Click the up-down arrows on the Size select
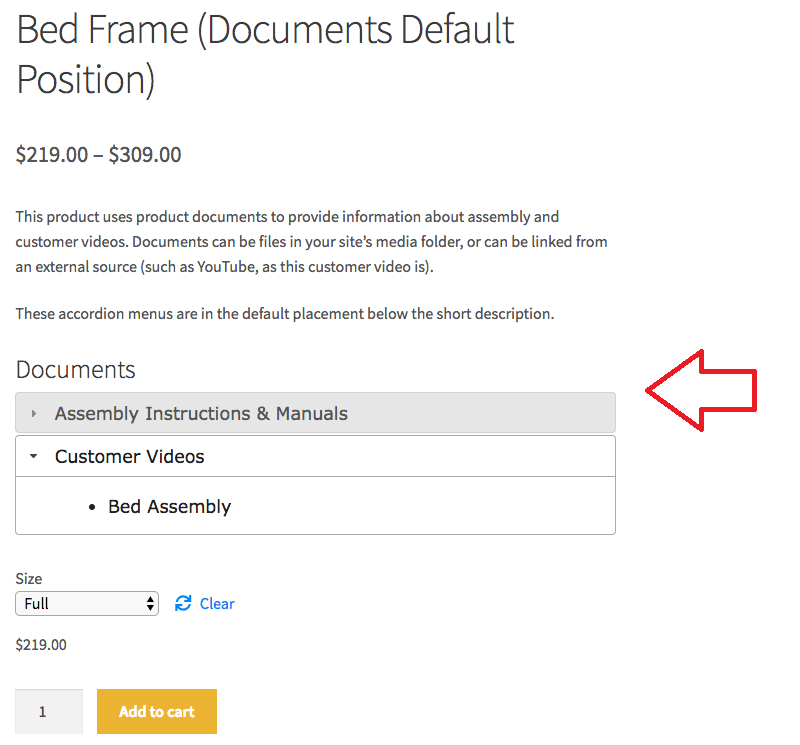The height and width of the screenshot is (745, 800). pos(150,603)
